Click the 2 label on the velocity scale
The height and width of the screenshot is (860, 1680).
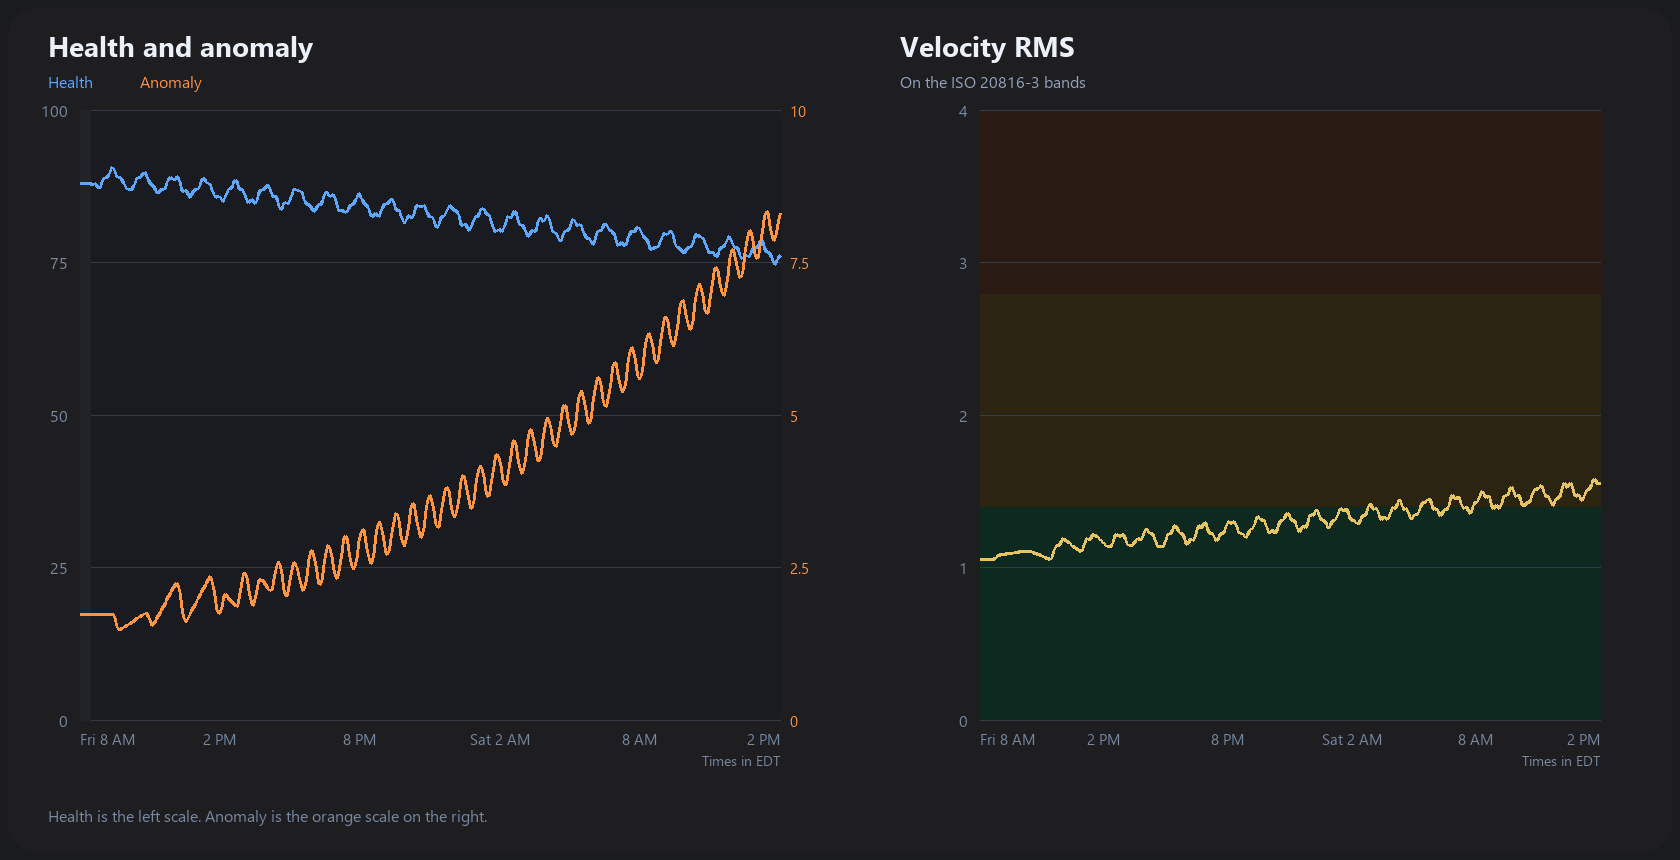(963, 417)
